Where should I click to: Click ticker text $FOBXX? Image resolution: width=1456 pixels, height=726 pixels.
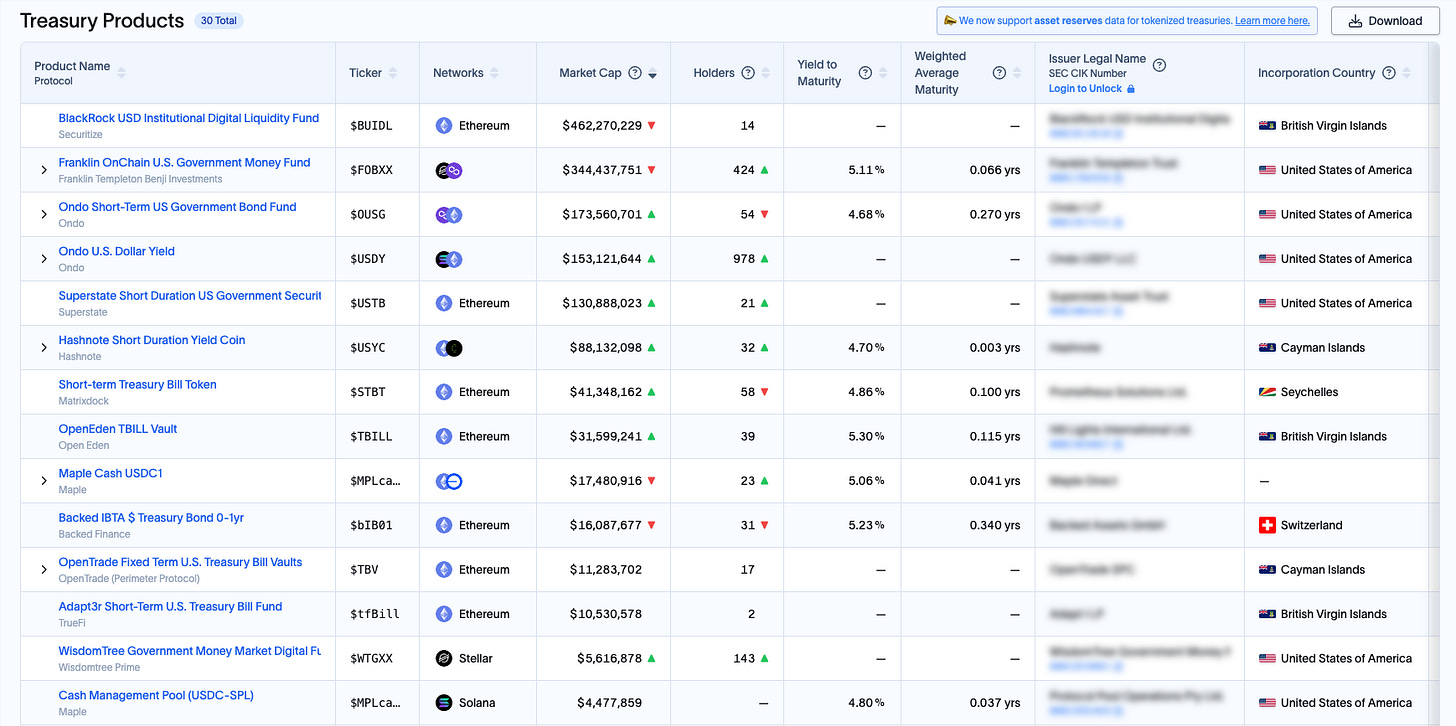[371, 170]
